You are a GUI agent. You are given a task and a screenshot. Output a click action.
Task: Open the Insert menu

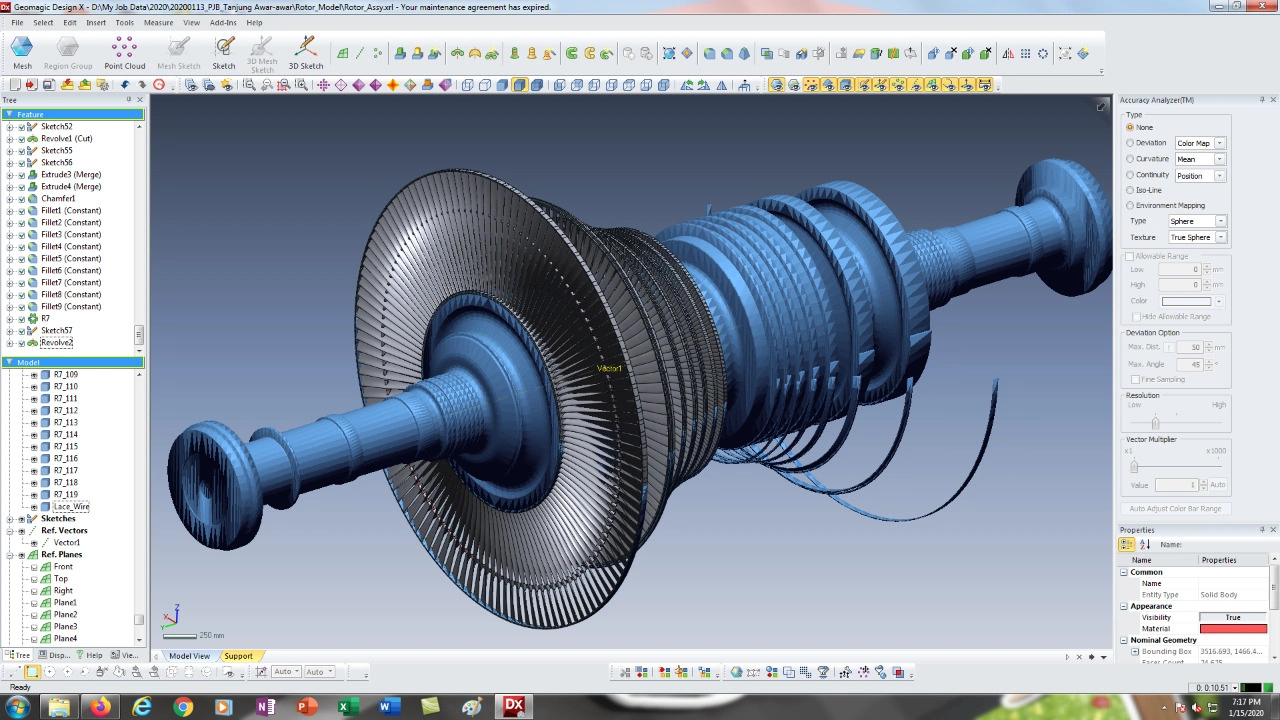click(96, 22)
